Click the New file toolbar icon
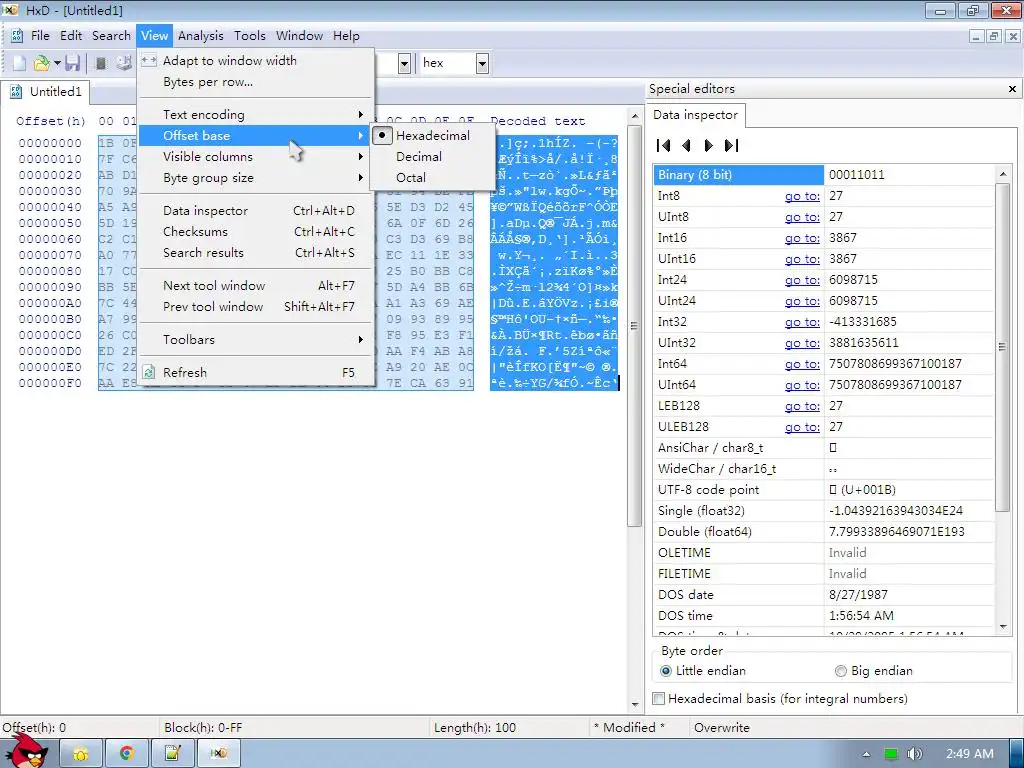The image size is (1024, 768). pyautogui.click(x=20, y=63)
